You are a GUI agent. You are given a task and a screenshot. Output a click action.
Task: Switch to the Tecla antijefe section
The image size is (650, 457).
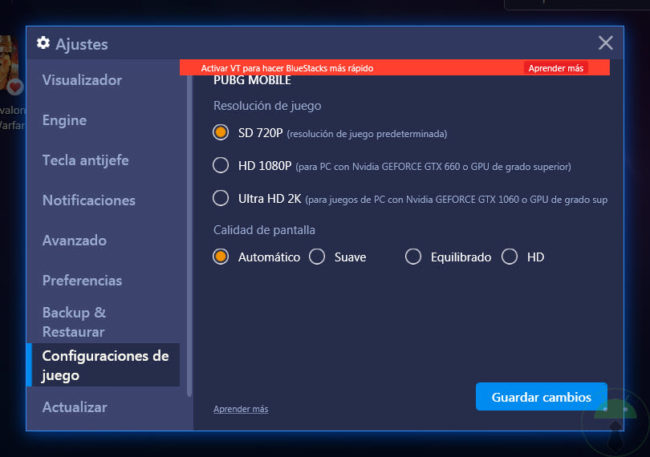pyautogui.click(x=85, y=160)
